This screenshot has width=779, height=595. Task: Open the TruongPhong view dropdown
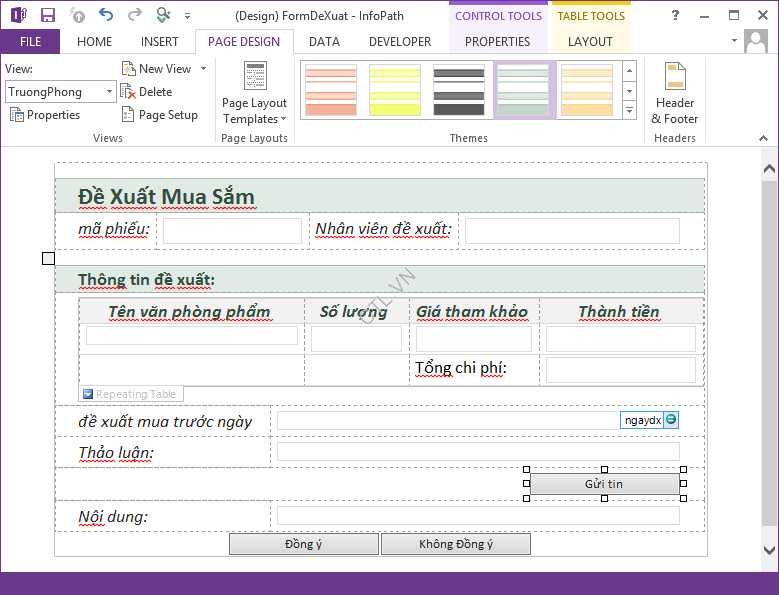click(x=110, y=92)
